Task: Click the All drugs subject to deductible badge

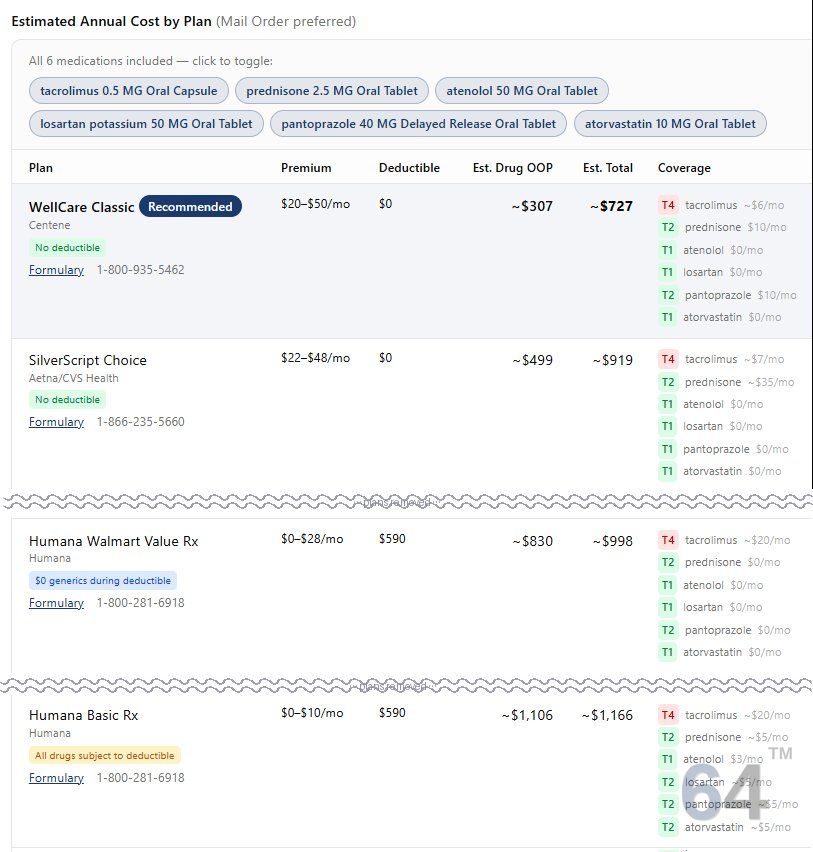Action: click(104, 755)
